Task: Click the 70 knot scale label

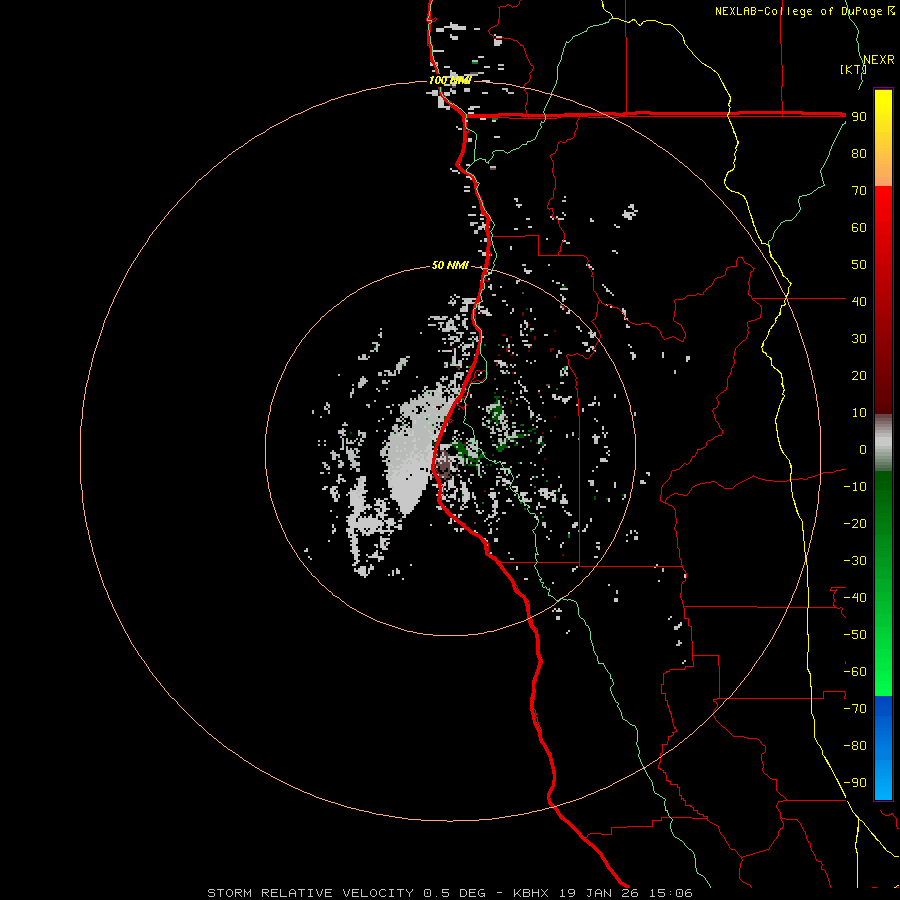Action: click(859, 191)
